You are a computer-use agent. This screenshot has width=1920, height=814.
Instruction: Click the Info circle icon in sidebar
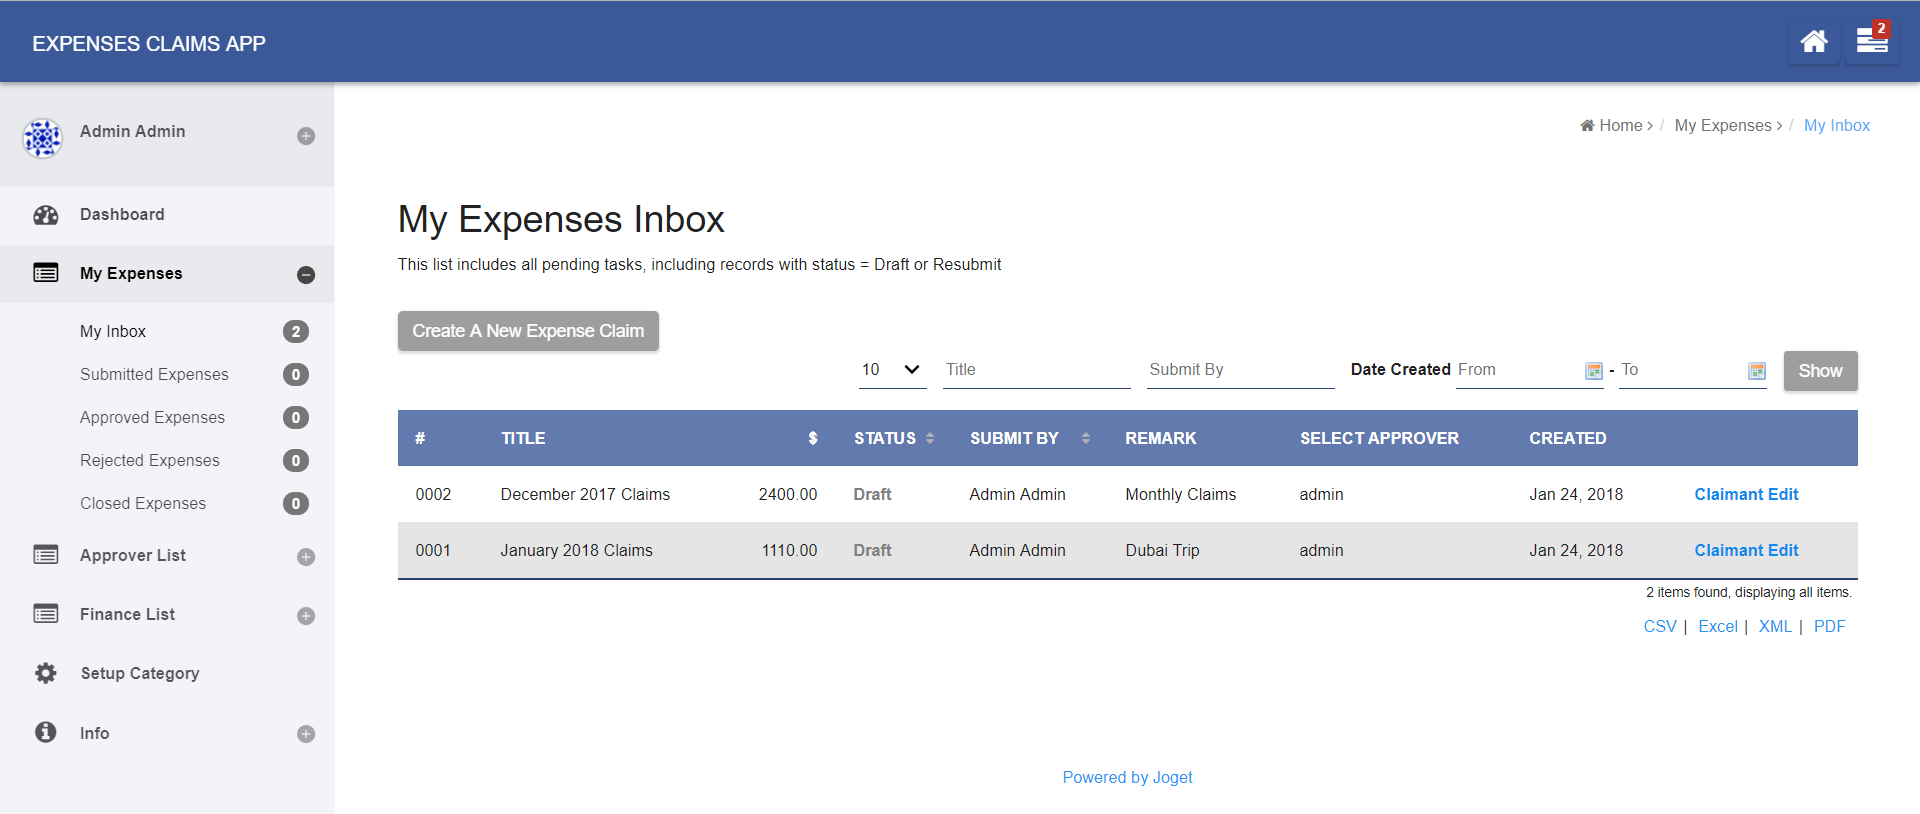[x=46, y=732]
